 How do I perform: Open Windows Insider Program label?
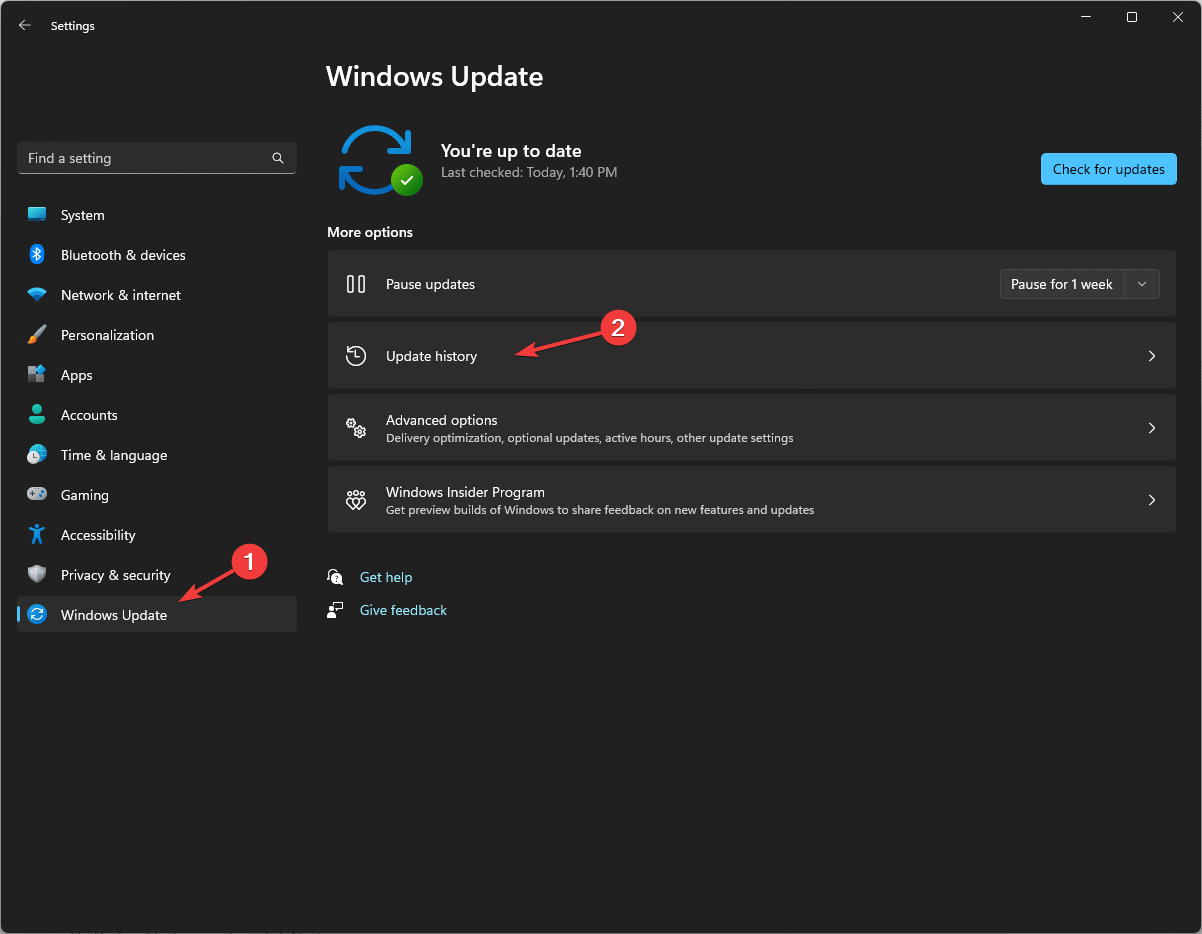point(465,492)
